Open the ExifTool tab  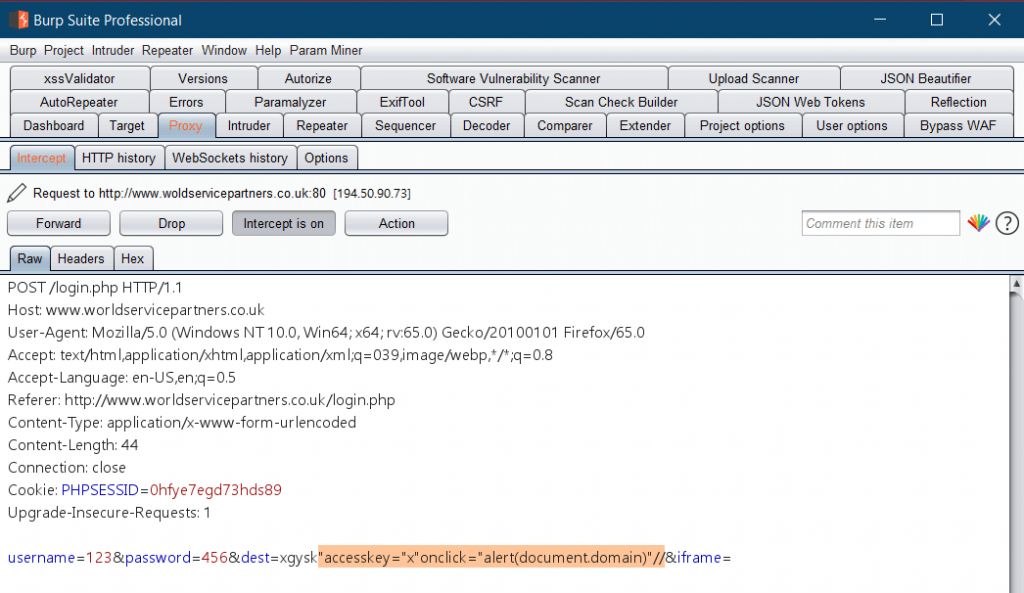pos(402,102)
